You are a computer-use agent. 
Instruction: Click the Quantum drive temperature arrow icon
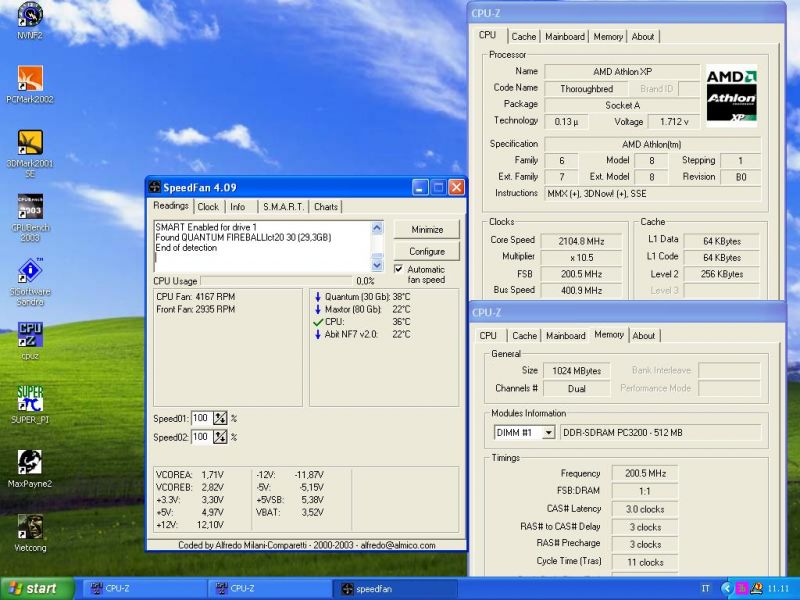[x=318, y=296]
